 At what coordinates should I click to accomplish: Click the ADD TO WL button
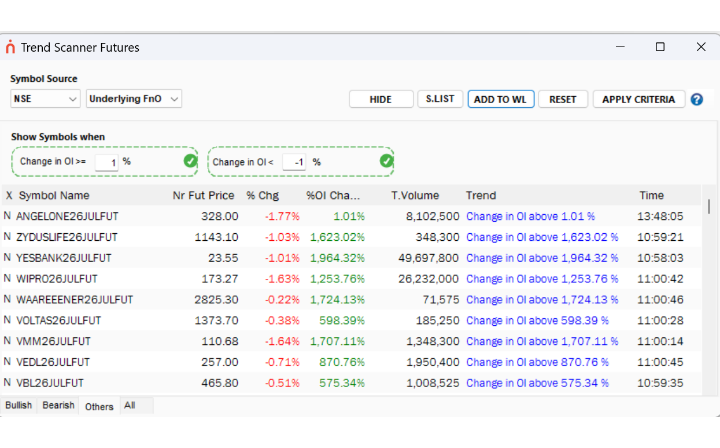[501, 99]
